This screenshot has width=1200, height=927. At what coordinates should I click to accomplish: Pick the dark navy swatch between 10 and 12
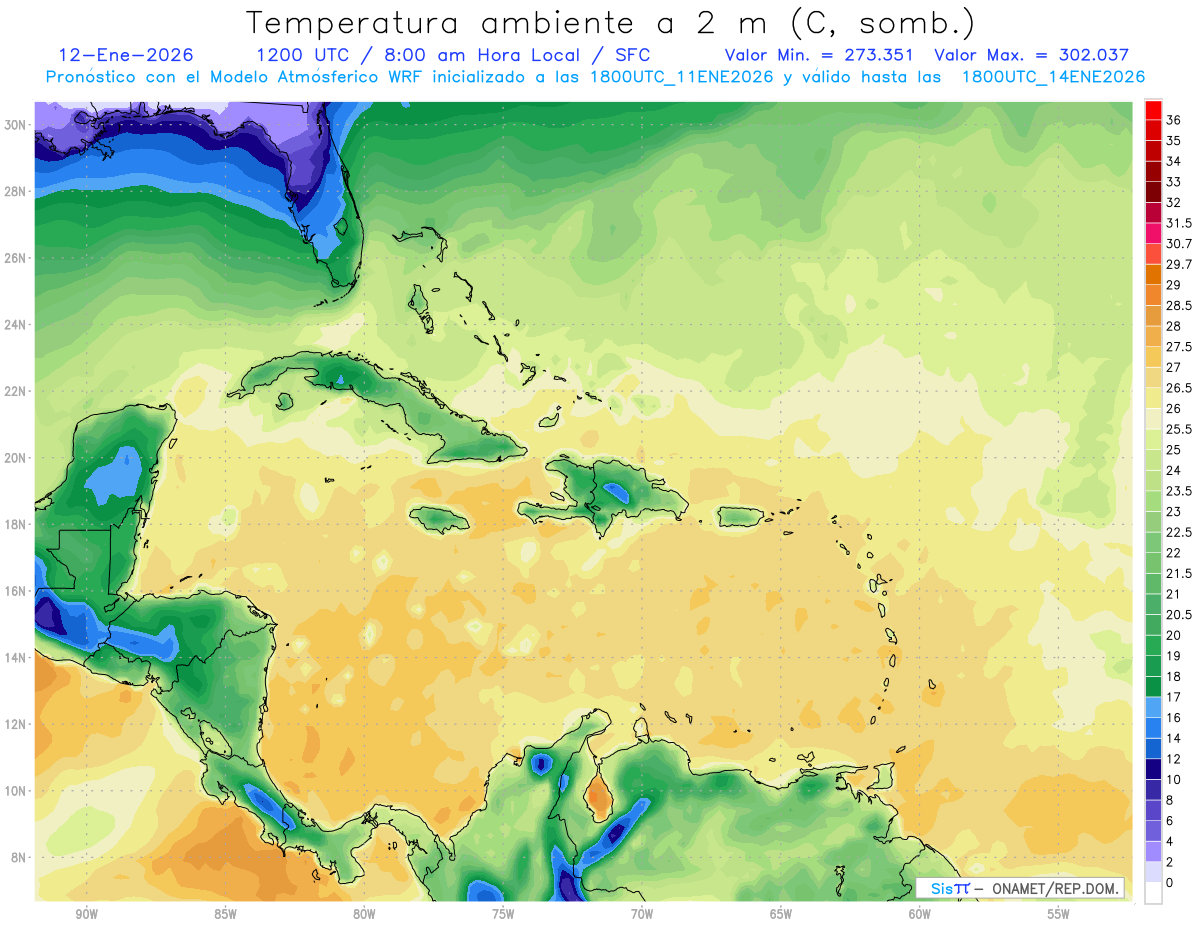1153,770
